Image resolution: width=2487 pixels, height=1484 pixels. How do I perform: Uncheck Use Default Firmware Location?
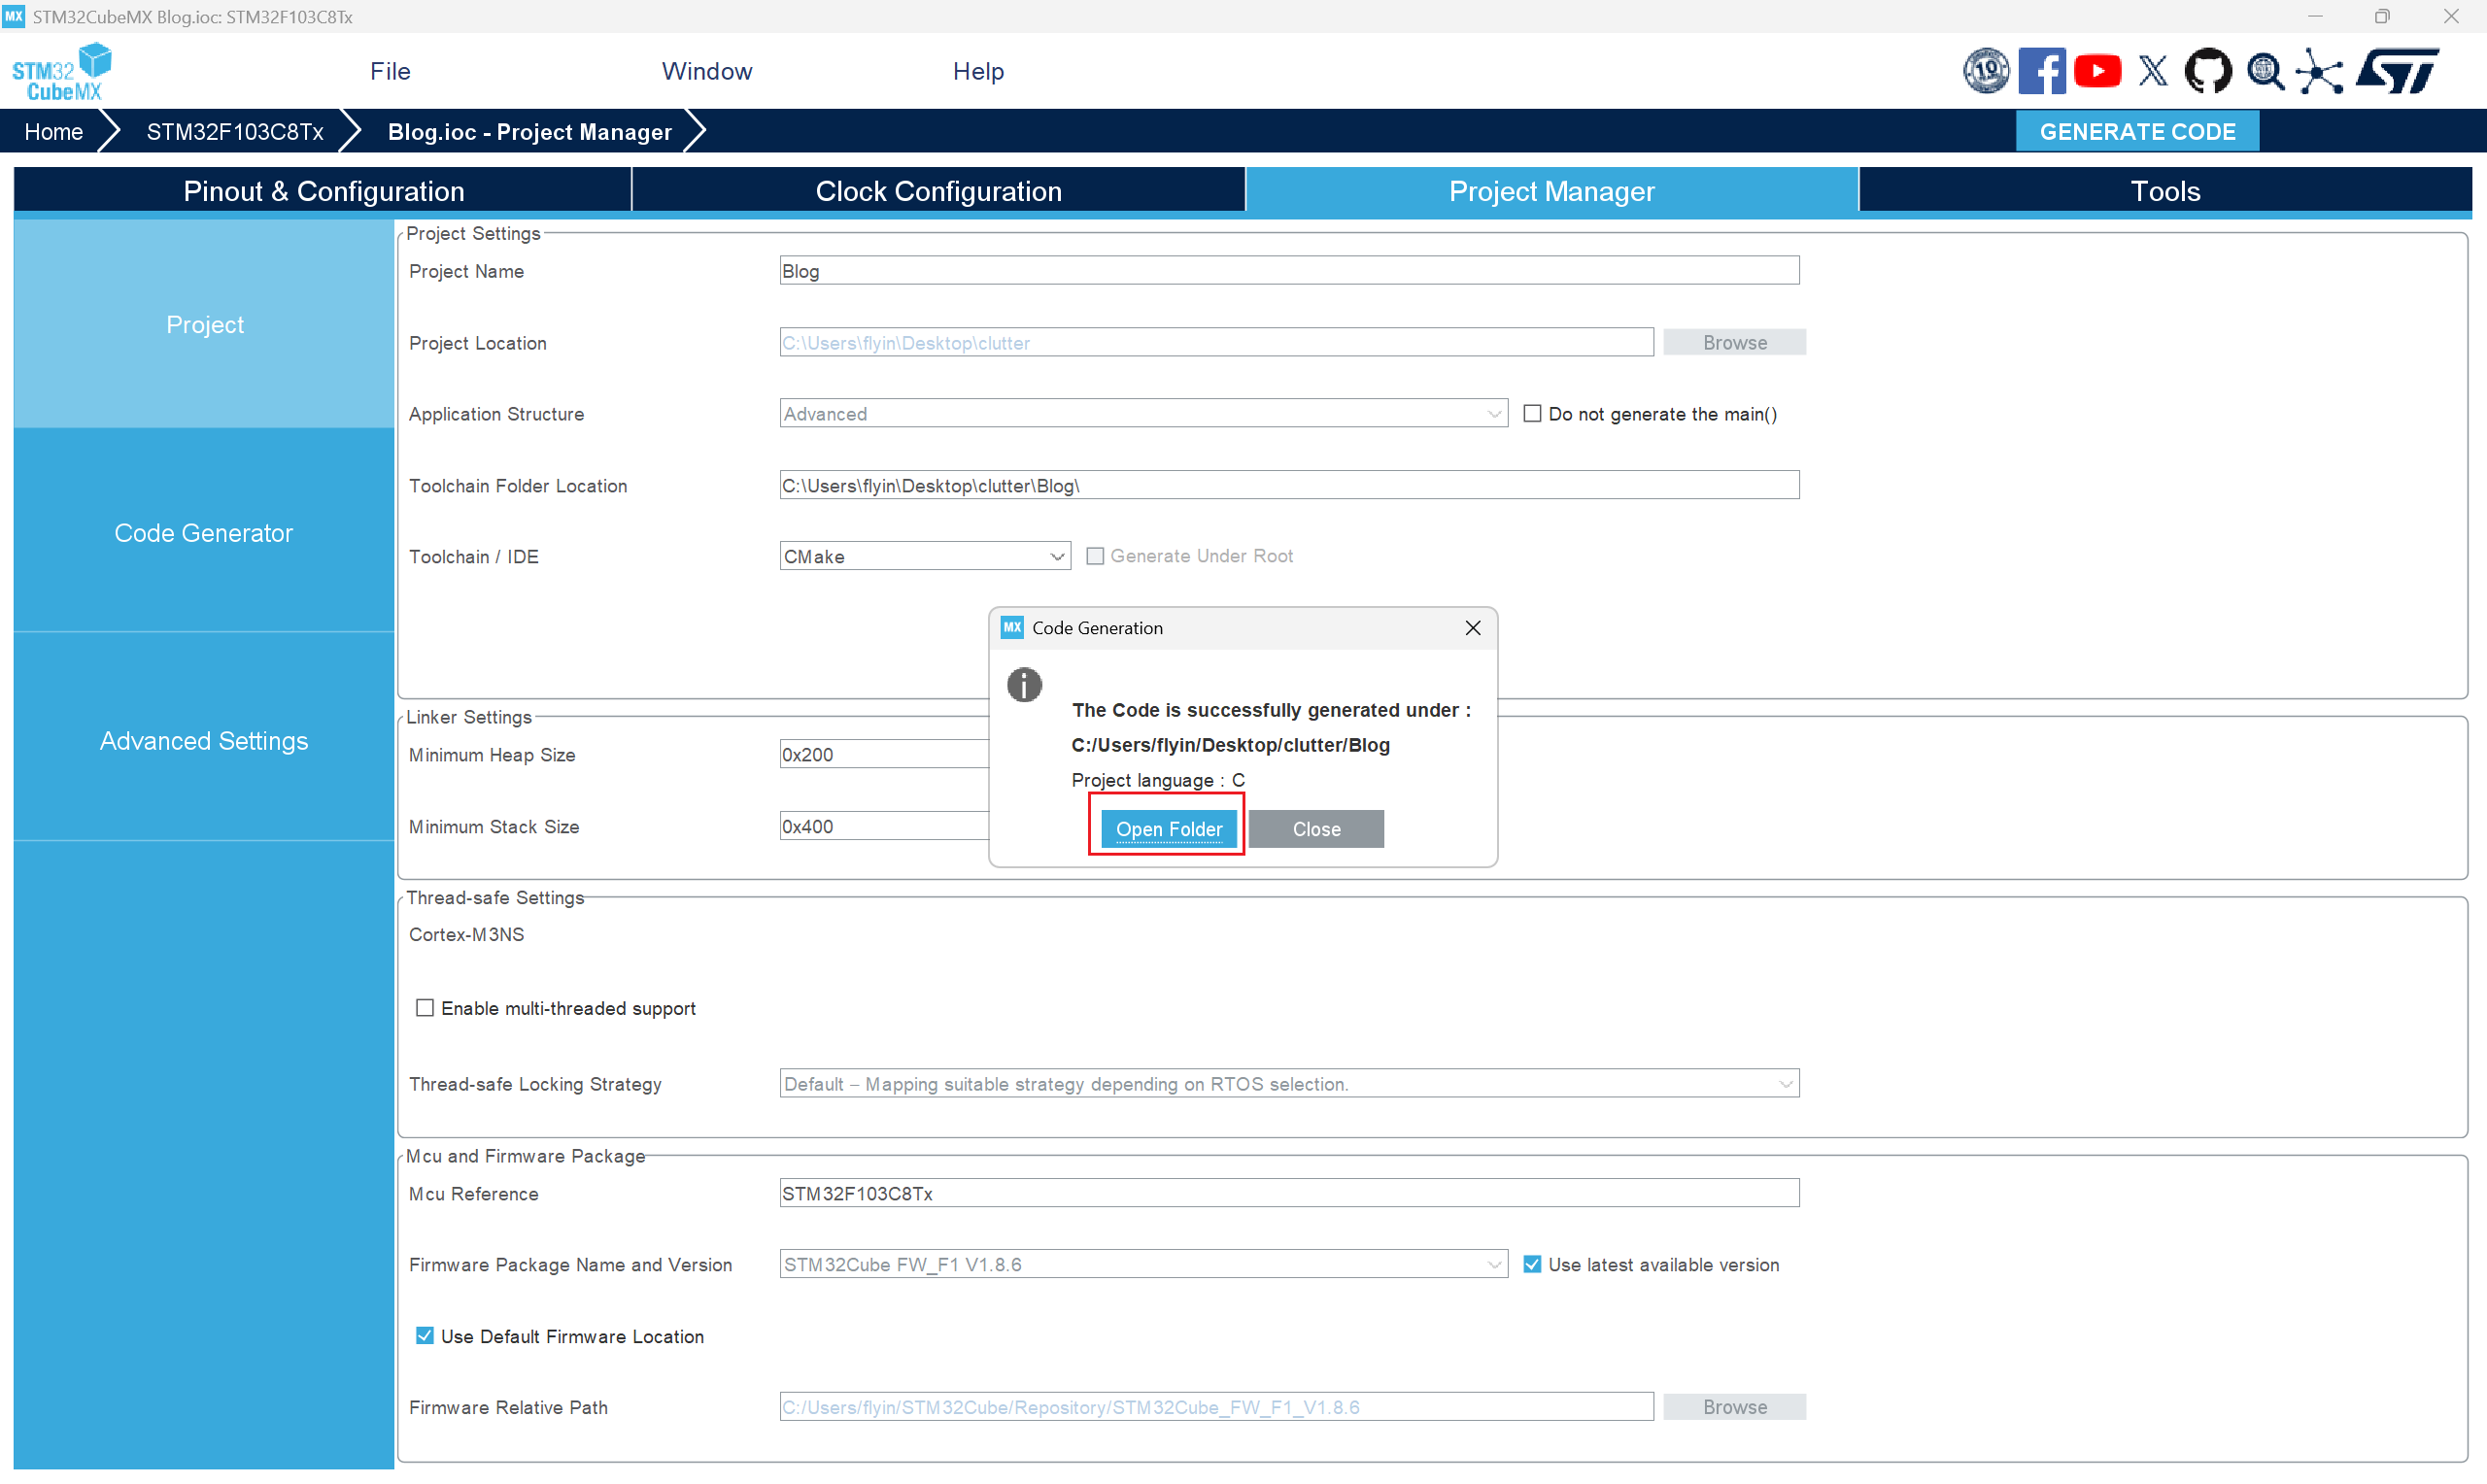coord(425,1336)
